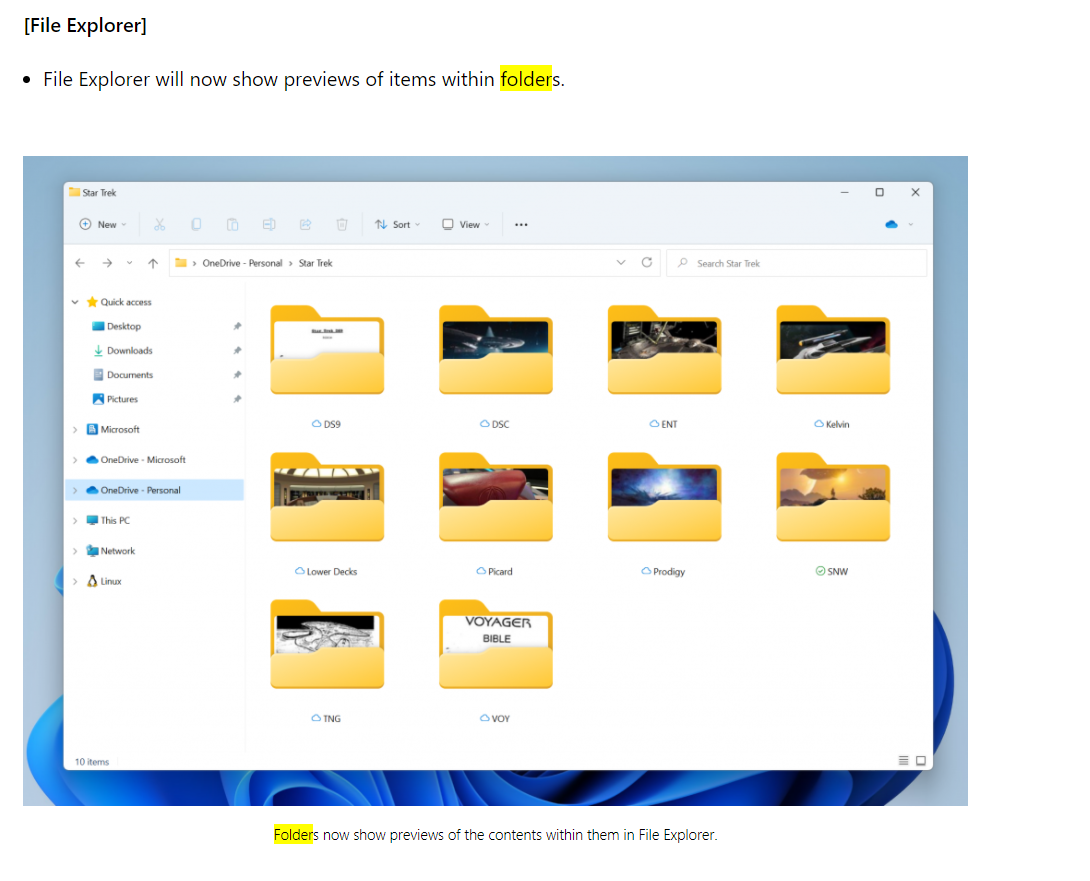Refresh the Star Trek folder view
Viewport: 1090px width, 881px height.
[x=646, y=263]
